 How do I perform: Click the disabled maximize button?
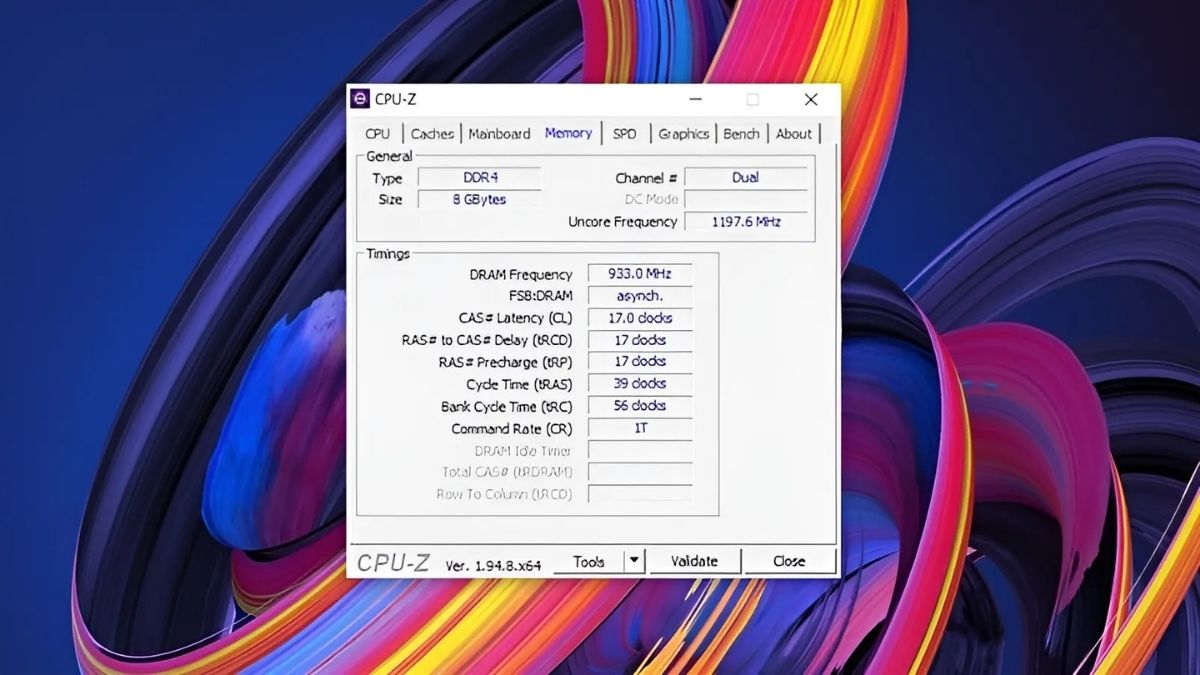[x=753, y=99]
